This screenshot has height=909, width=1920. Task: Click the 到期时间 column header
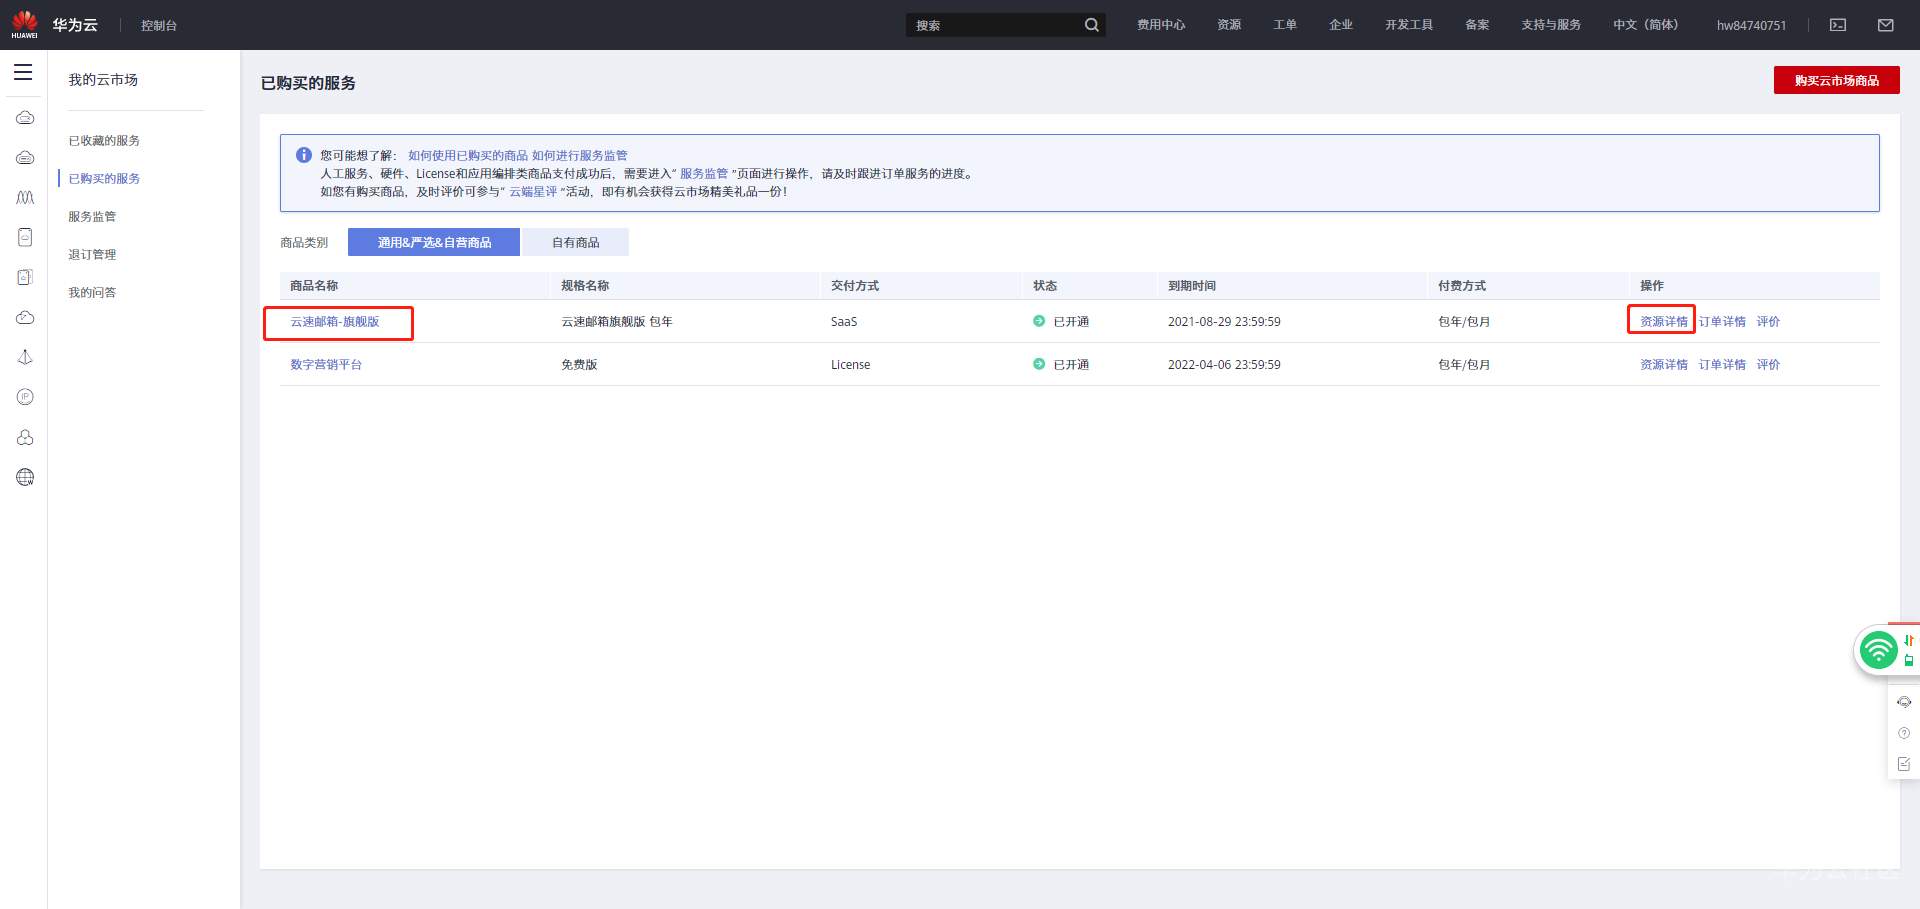(1192, 286)
